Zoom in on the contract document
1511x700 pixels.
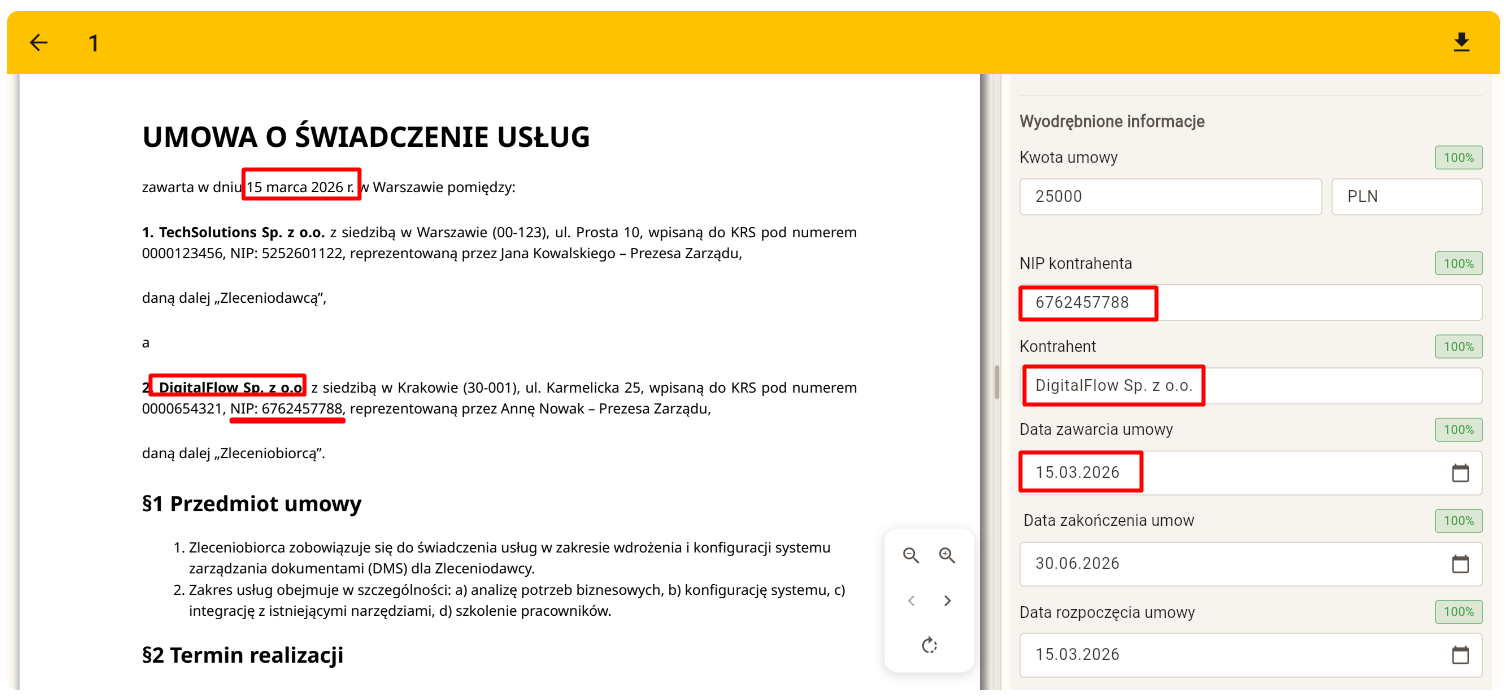point(947,556)
